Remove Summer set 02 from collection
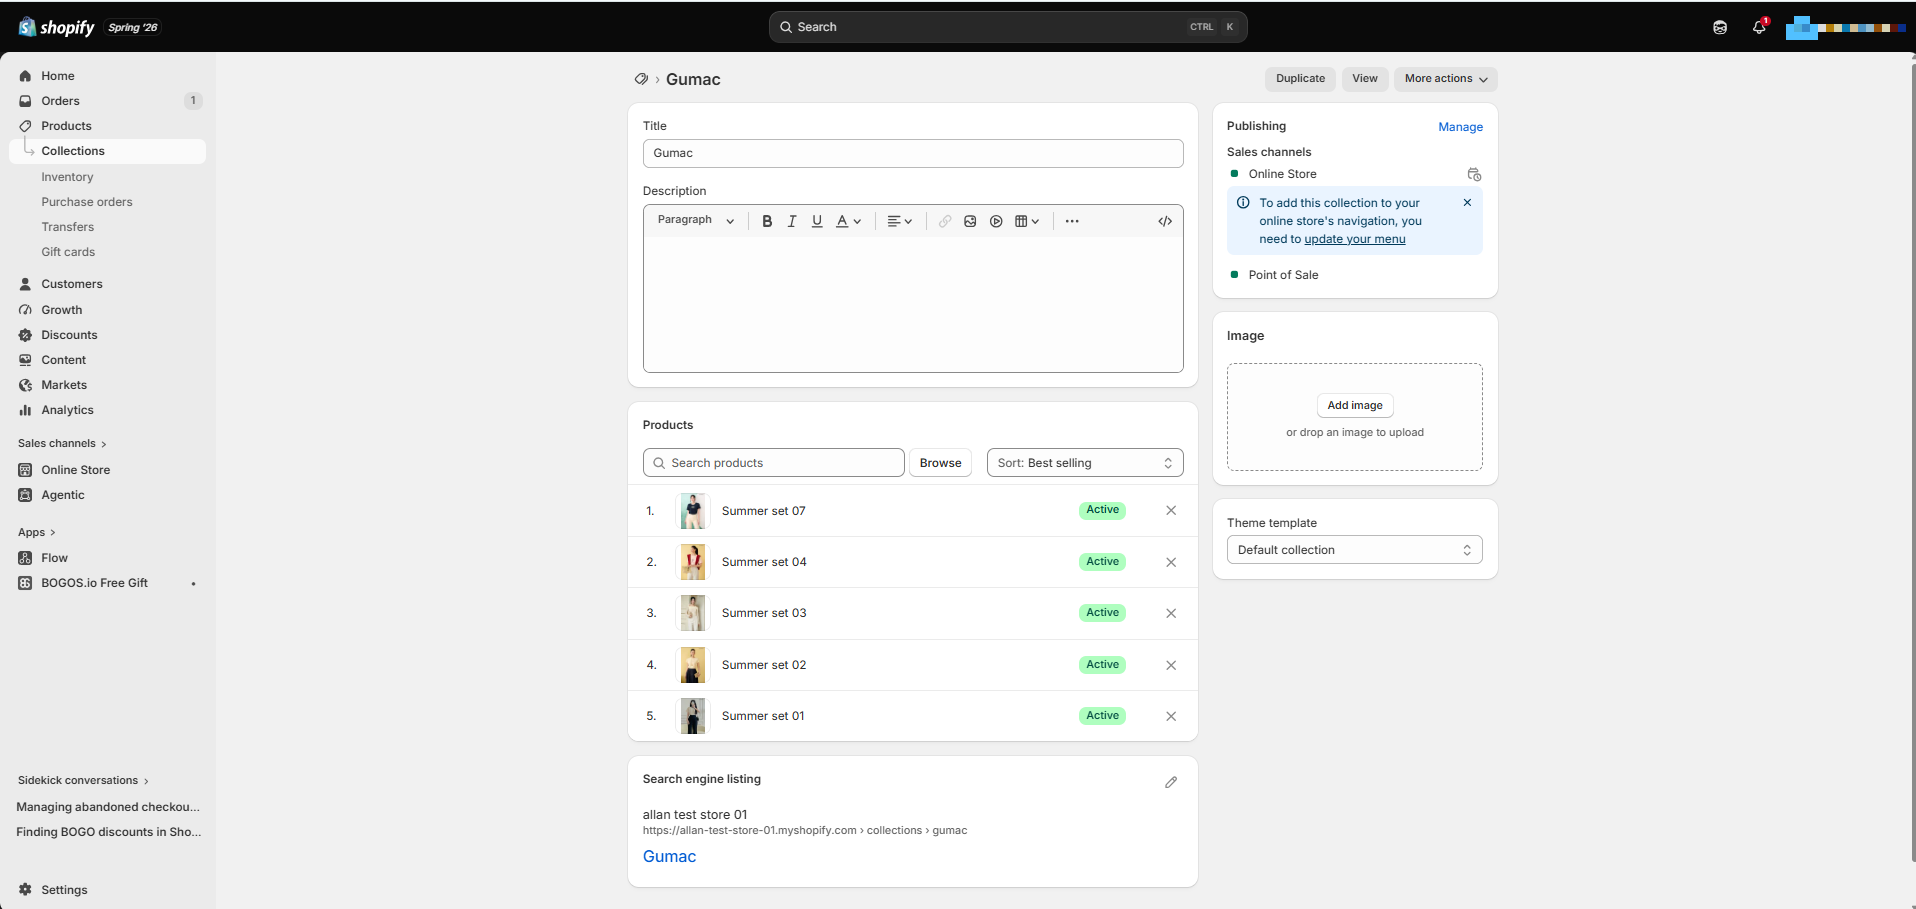Screen dimensions: 1916x909 [x=1171, y=665]
